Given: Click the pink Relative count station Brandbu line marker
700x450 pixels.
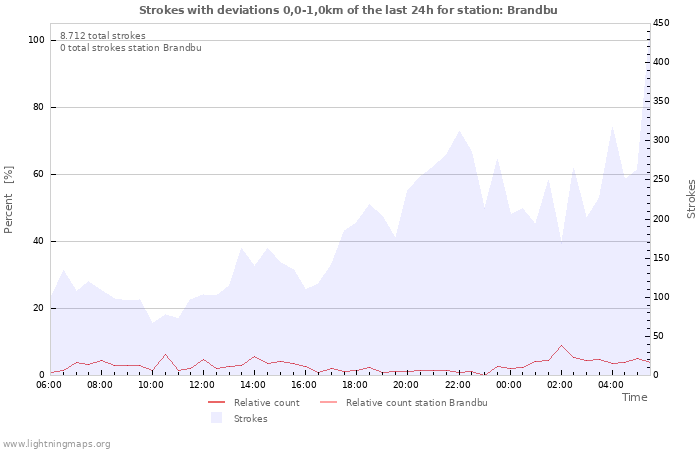Looking at the screenshot, I should coord(328,403).
